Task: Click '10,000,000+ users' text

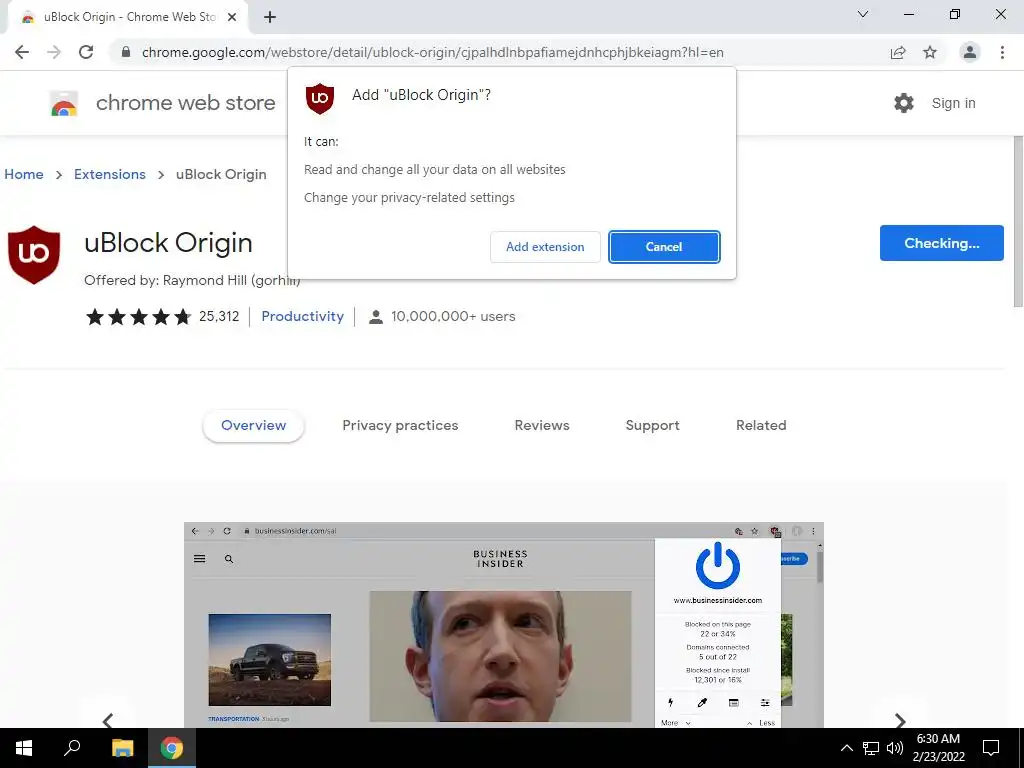Action: click(453, 316)
